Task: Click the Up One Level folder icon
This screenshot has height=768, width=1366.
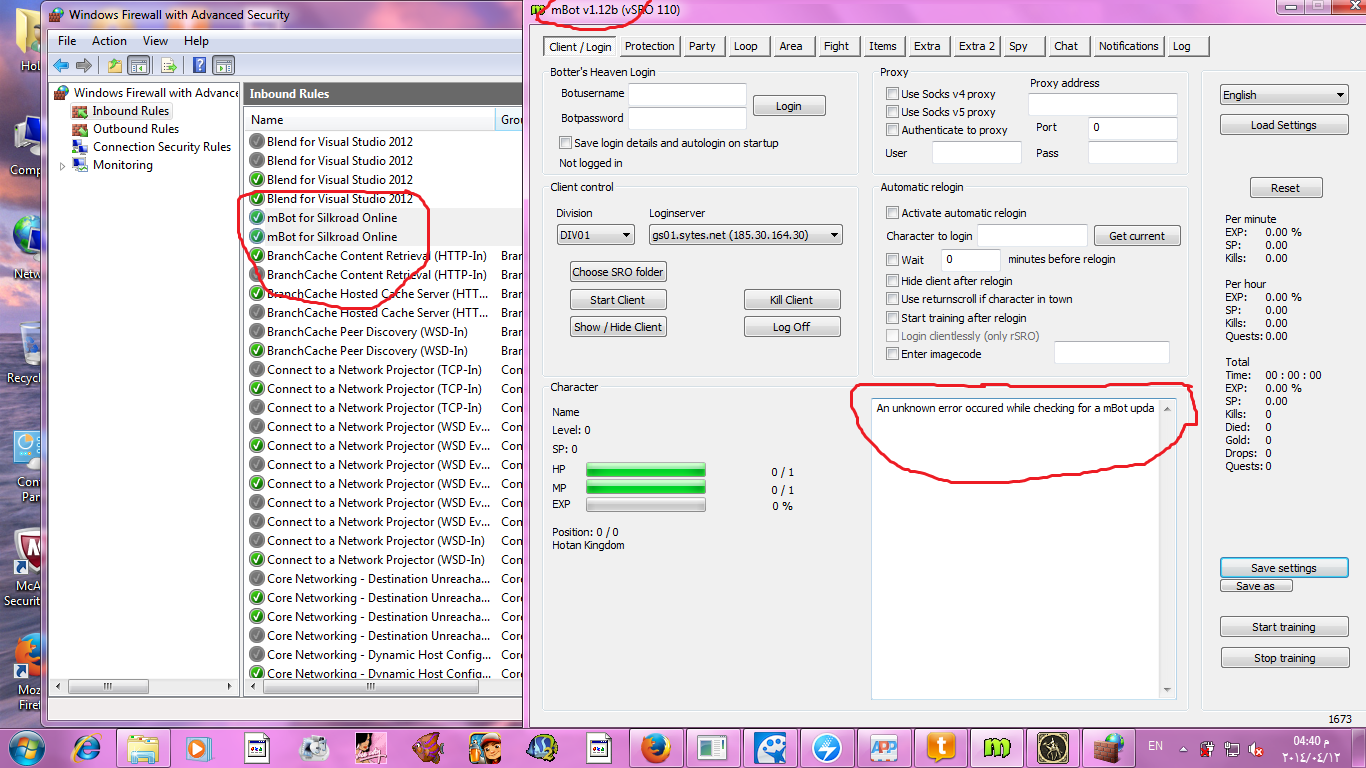Action: [x=114, y=65]
